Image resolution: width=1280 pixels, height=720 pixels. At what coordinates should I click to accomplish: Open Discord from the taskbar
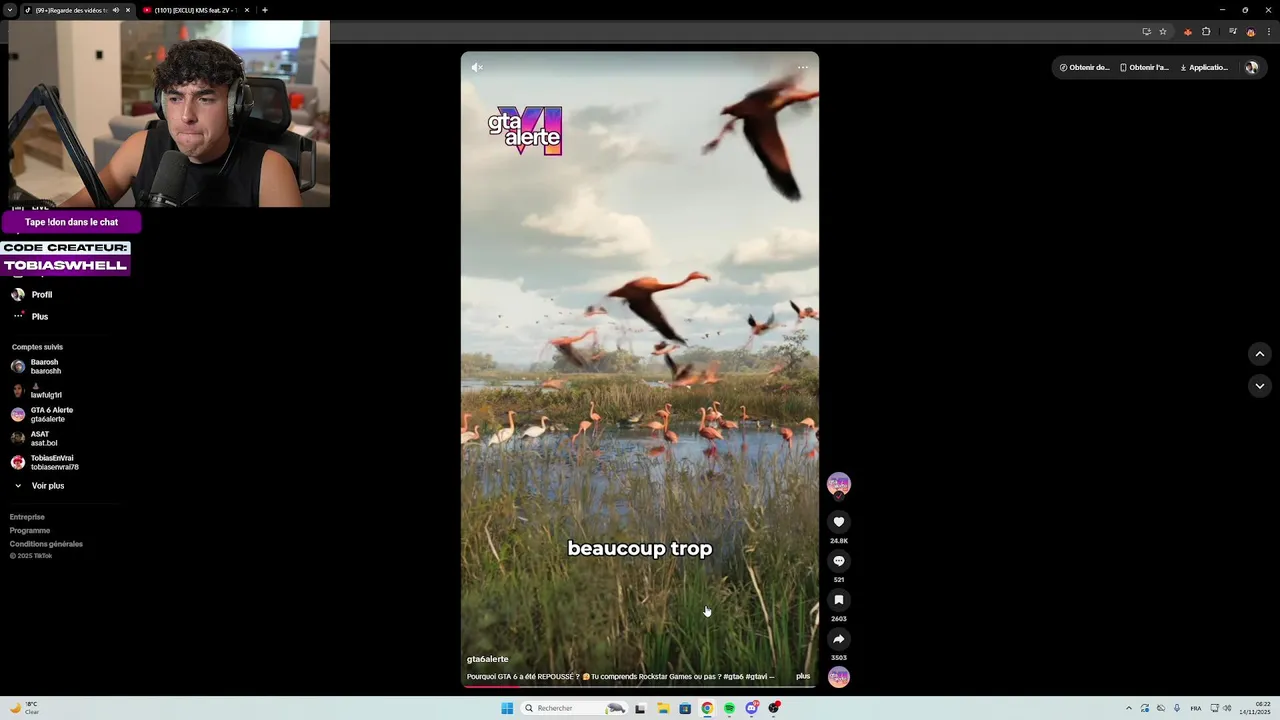click(751, 708)
